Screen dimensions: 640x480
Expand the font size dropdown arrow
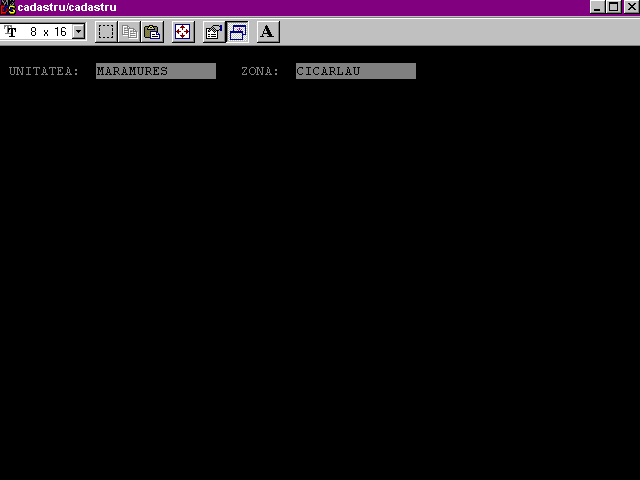pyautogui.click(x=79, y=32)
